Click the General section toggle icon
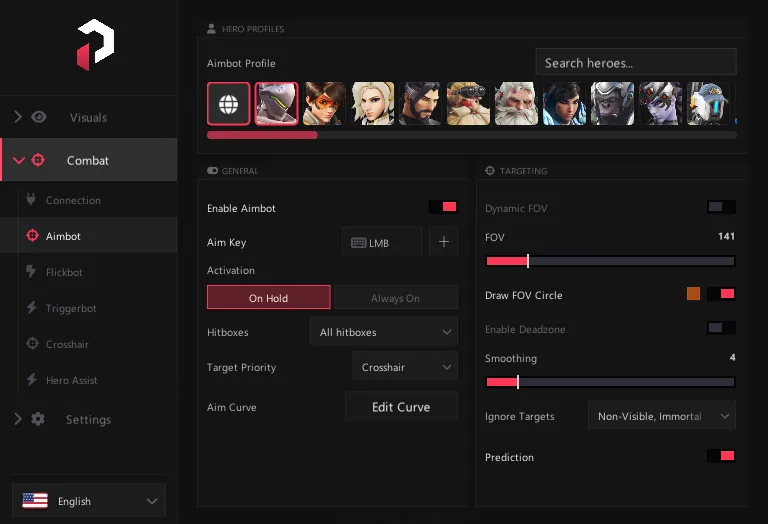The width and height of the screenshot is (768, 524). [212, 171]
